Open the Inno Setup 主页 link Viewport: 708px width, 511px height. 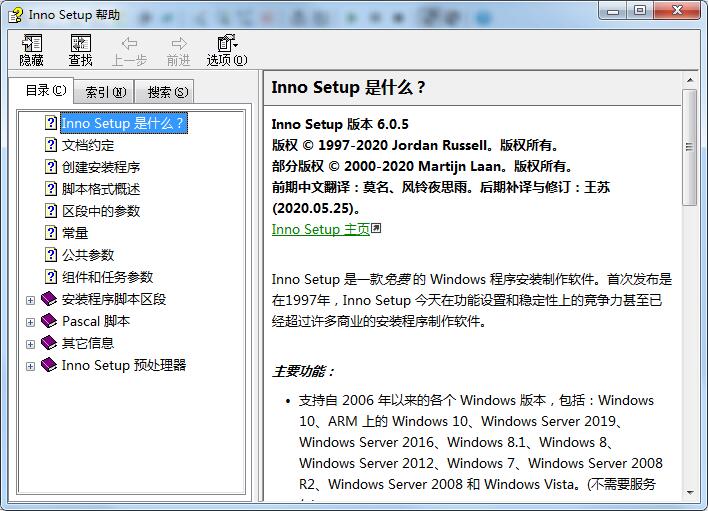pyautogui.click(x=321, y=229)
